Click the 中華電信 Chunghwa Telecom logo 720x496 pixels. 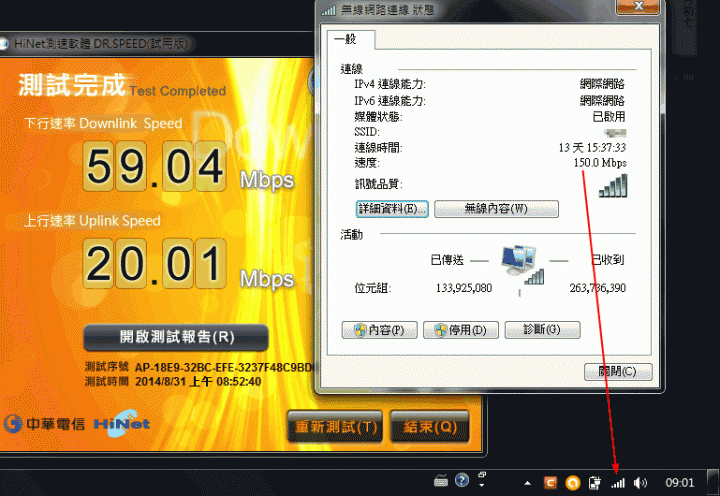[45, 423]
